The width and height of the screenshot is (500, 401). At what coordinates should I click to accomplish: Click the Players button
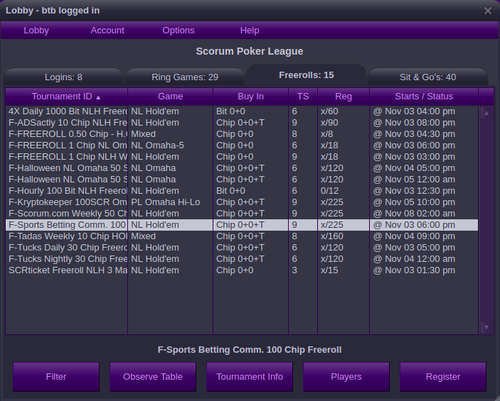[346, 377]
